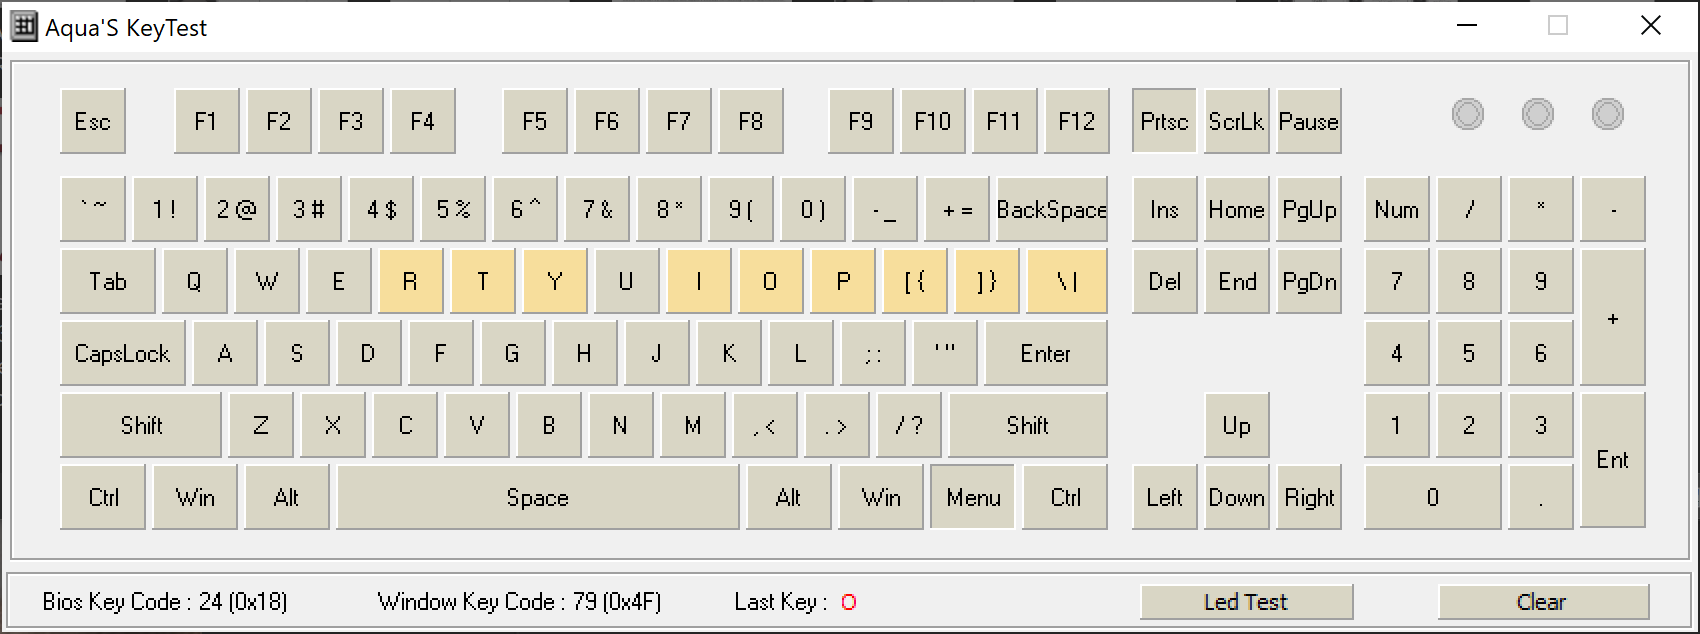Click the Esc key button
This screenshot has width=1700, height=634.
[x=93, y=122]
